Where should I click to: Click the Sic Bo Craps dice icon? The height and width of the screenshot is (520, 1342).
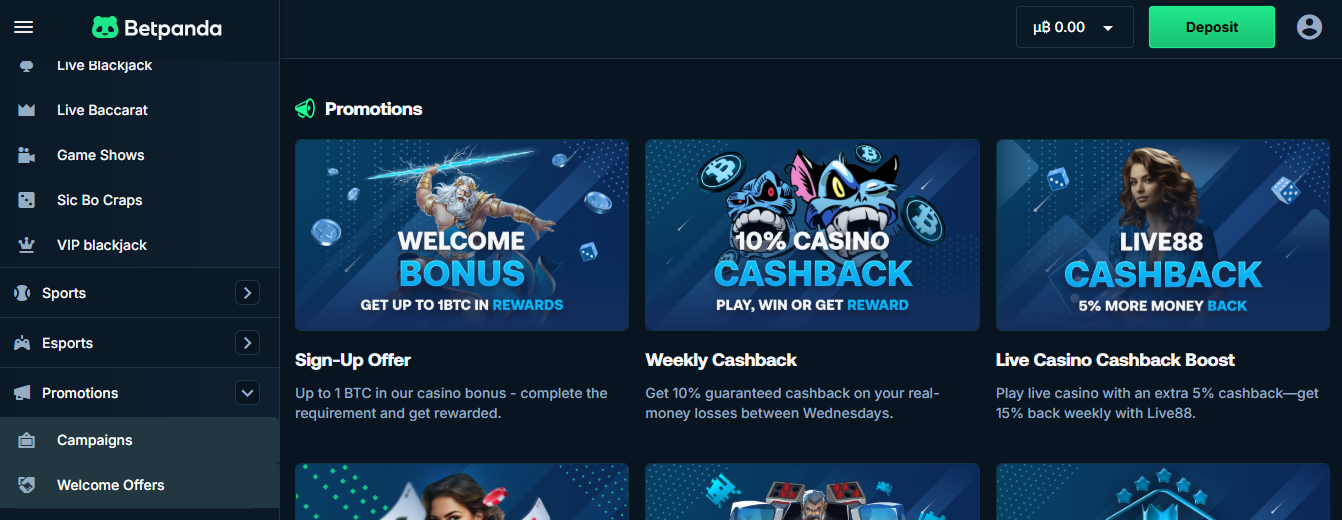[26, 200]
